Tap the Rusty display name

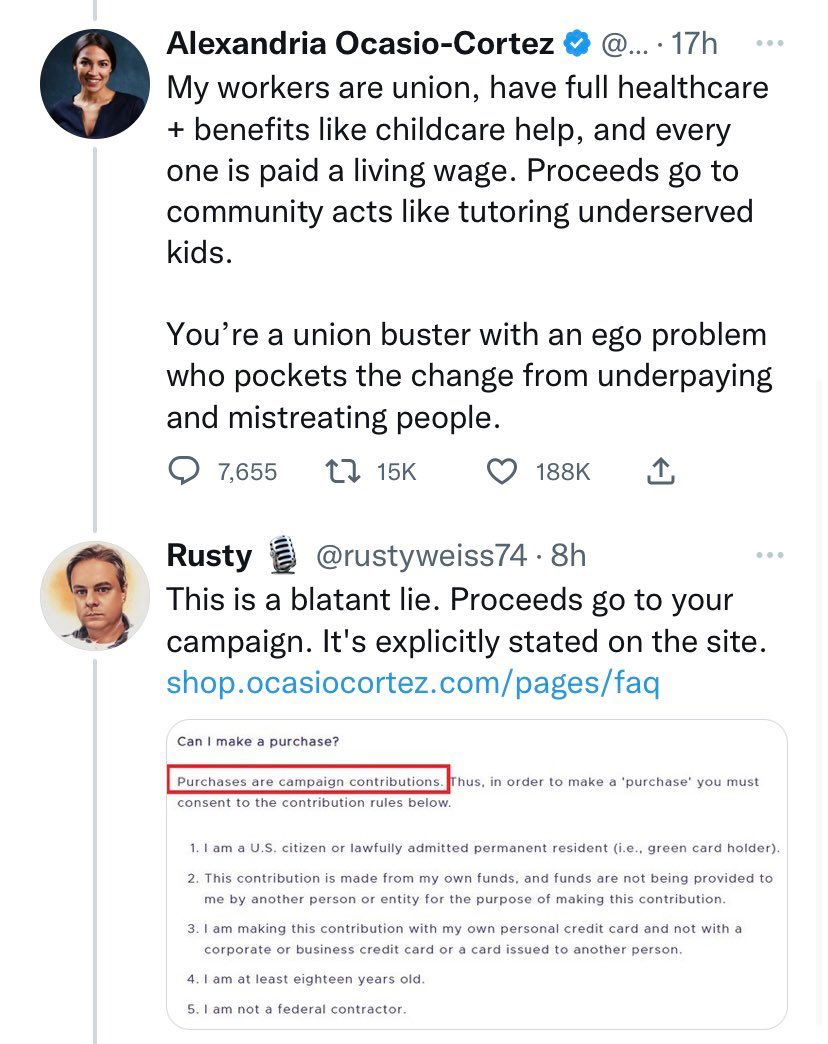pyautogui.click(x=209, y=555)
